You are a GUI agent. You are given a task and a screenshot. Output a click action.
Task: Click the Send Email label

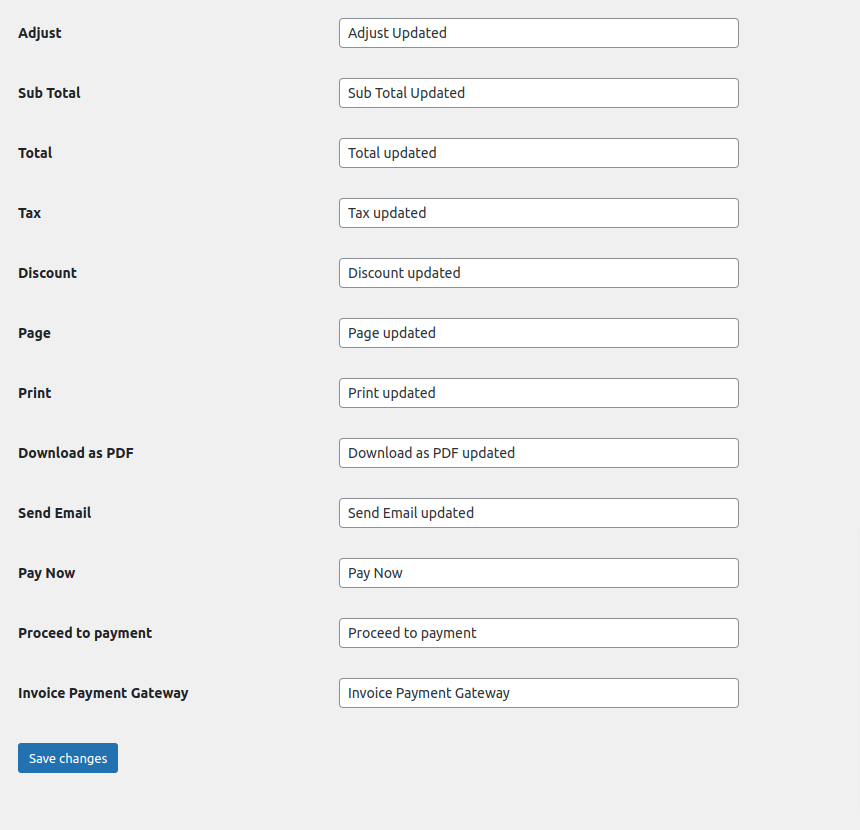pos(54,513)
